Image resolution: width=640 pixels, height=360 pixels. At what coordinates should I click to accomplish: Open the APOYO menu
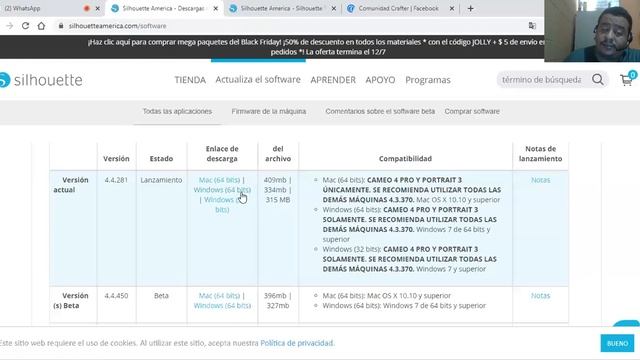380,80
